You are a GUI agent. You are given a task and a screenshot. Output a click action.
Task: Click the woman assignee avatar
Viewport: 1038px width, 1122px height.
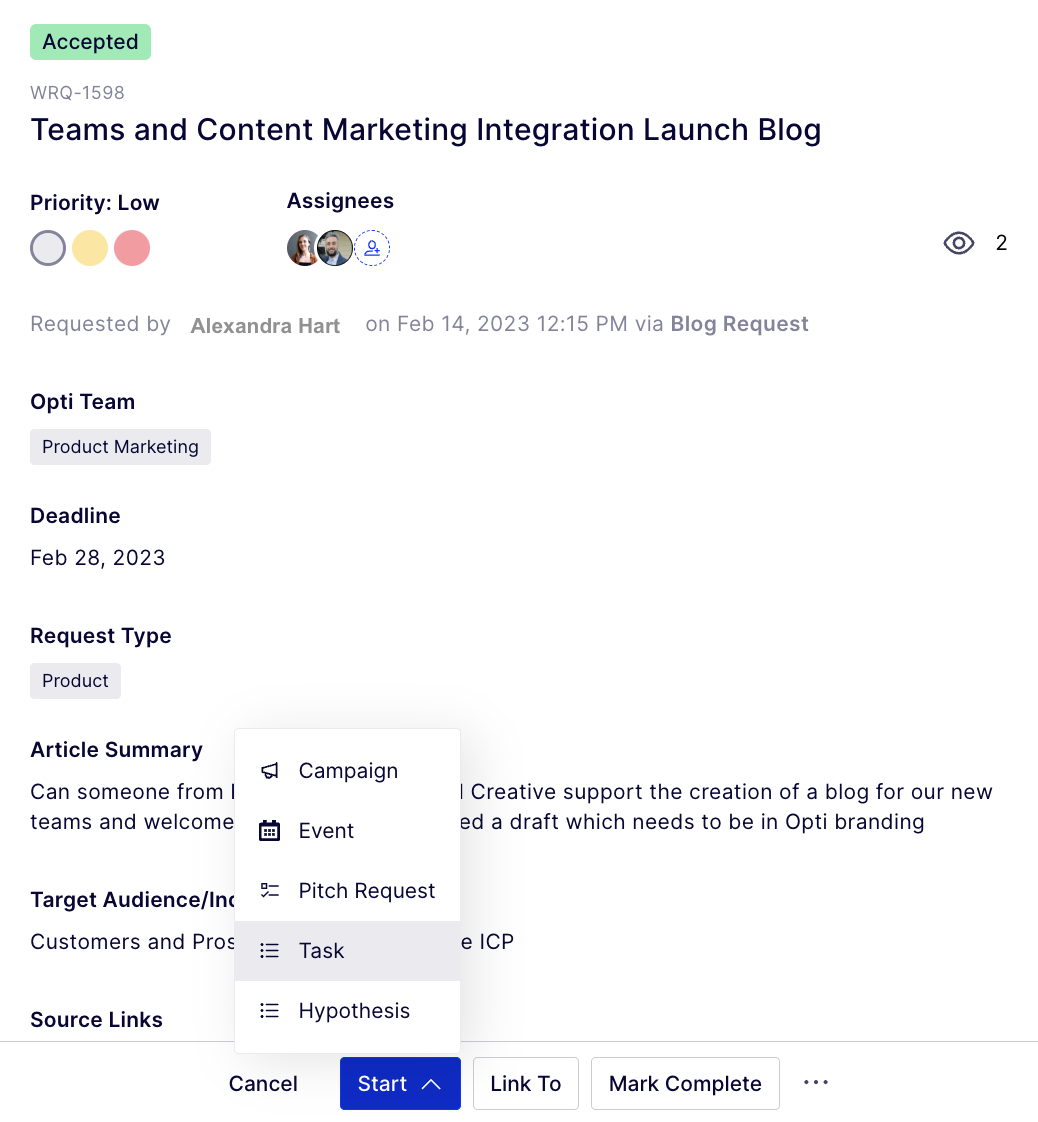[x=304, y=248]
